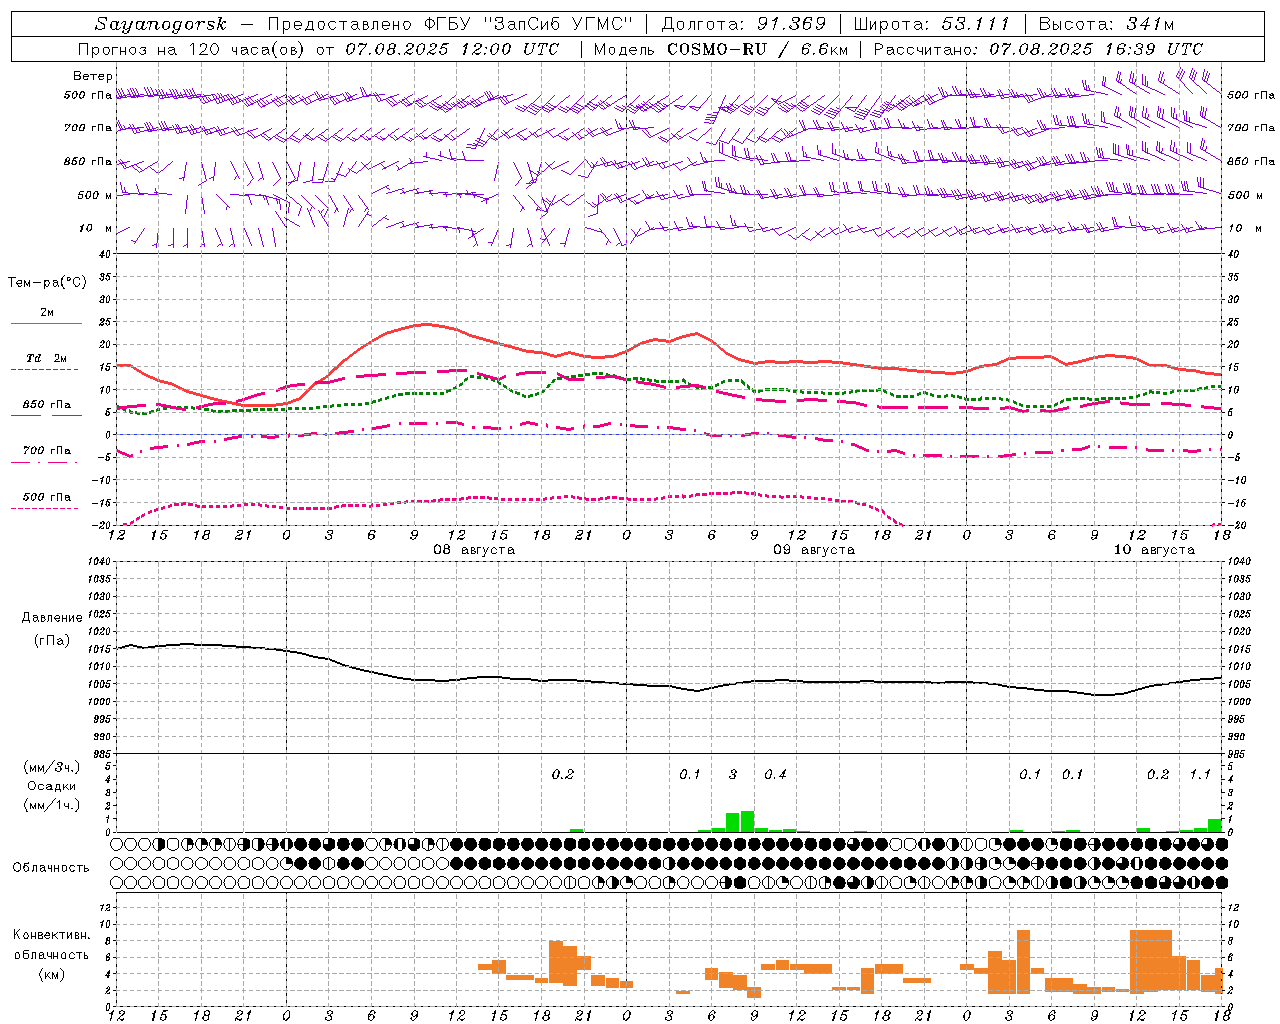The height and width of the screenshot is (1024, 1280).
Task: Click the 'Td 2м' dew point legend entry
Action: tap(47, 358)
